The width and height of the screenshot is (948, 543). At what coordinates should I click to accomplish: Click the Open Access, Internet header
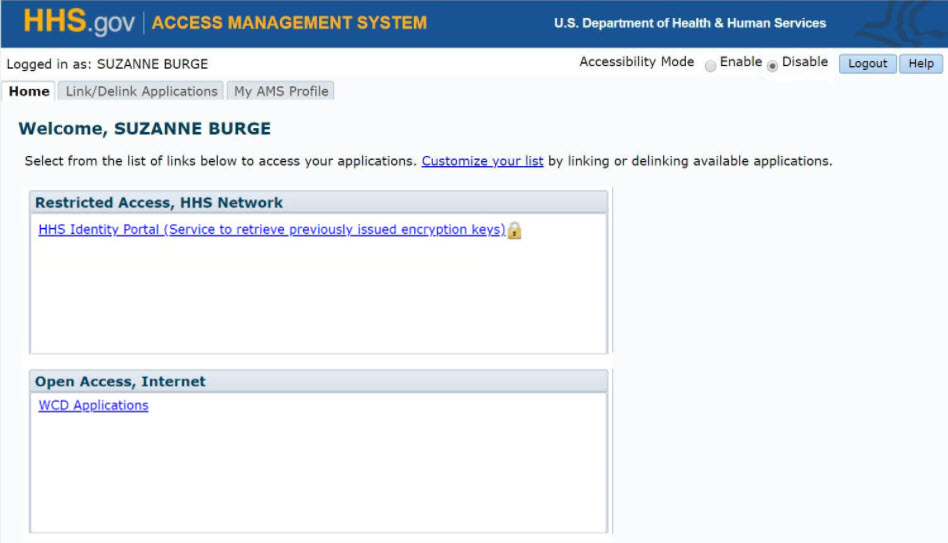click(120, 381)
